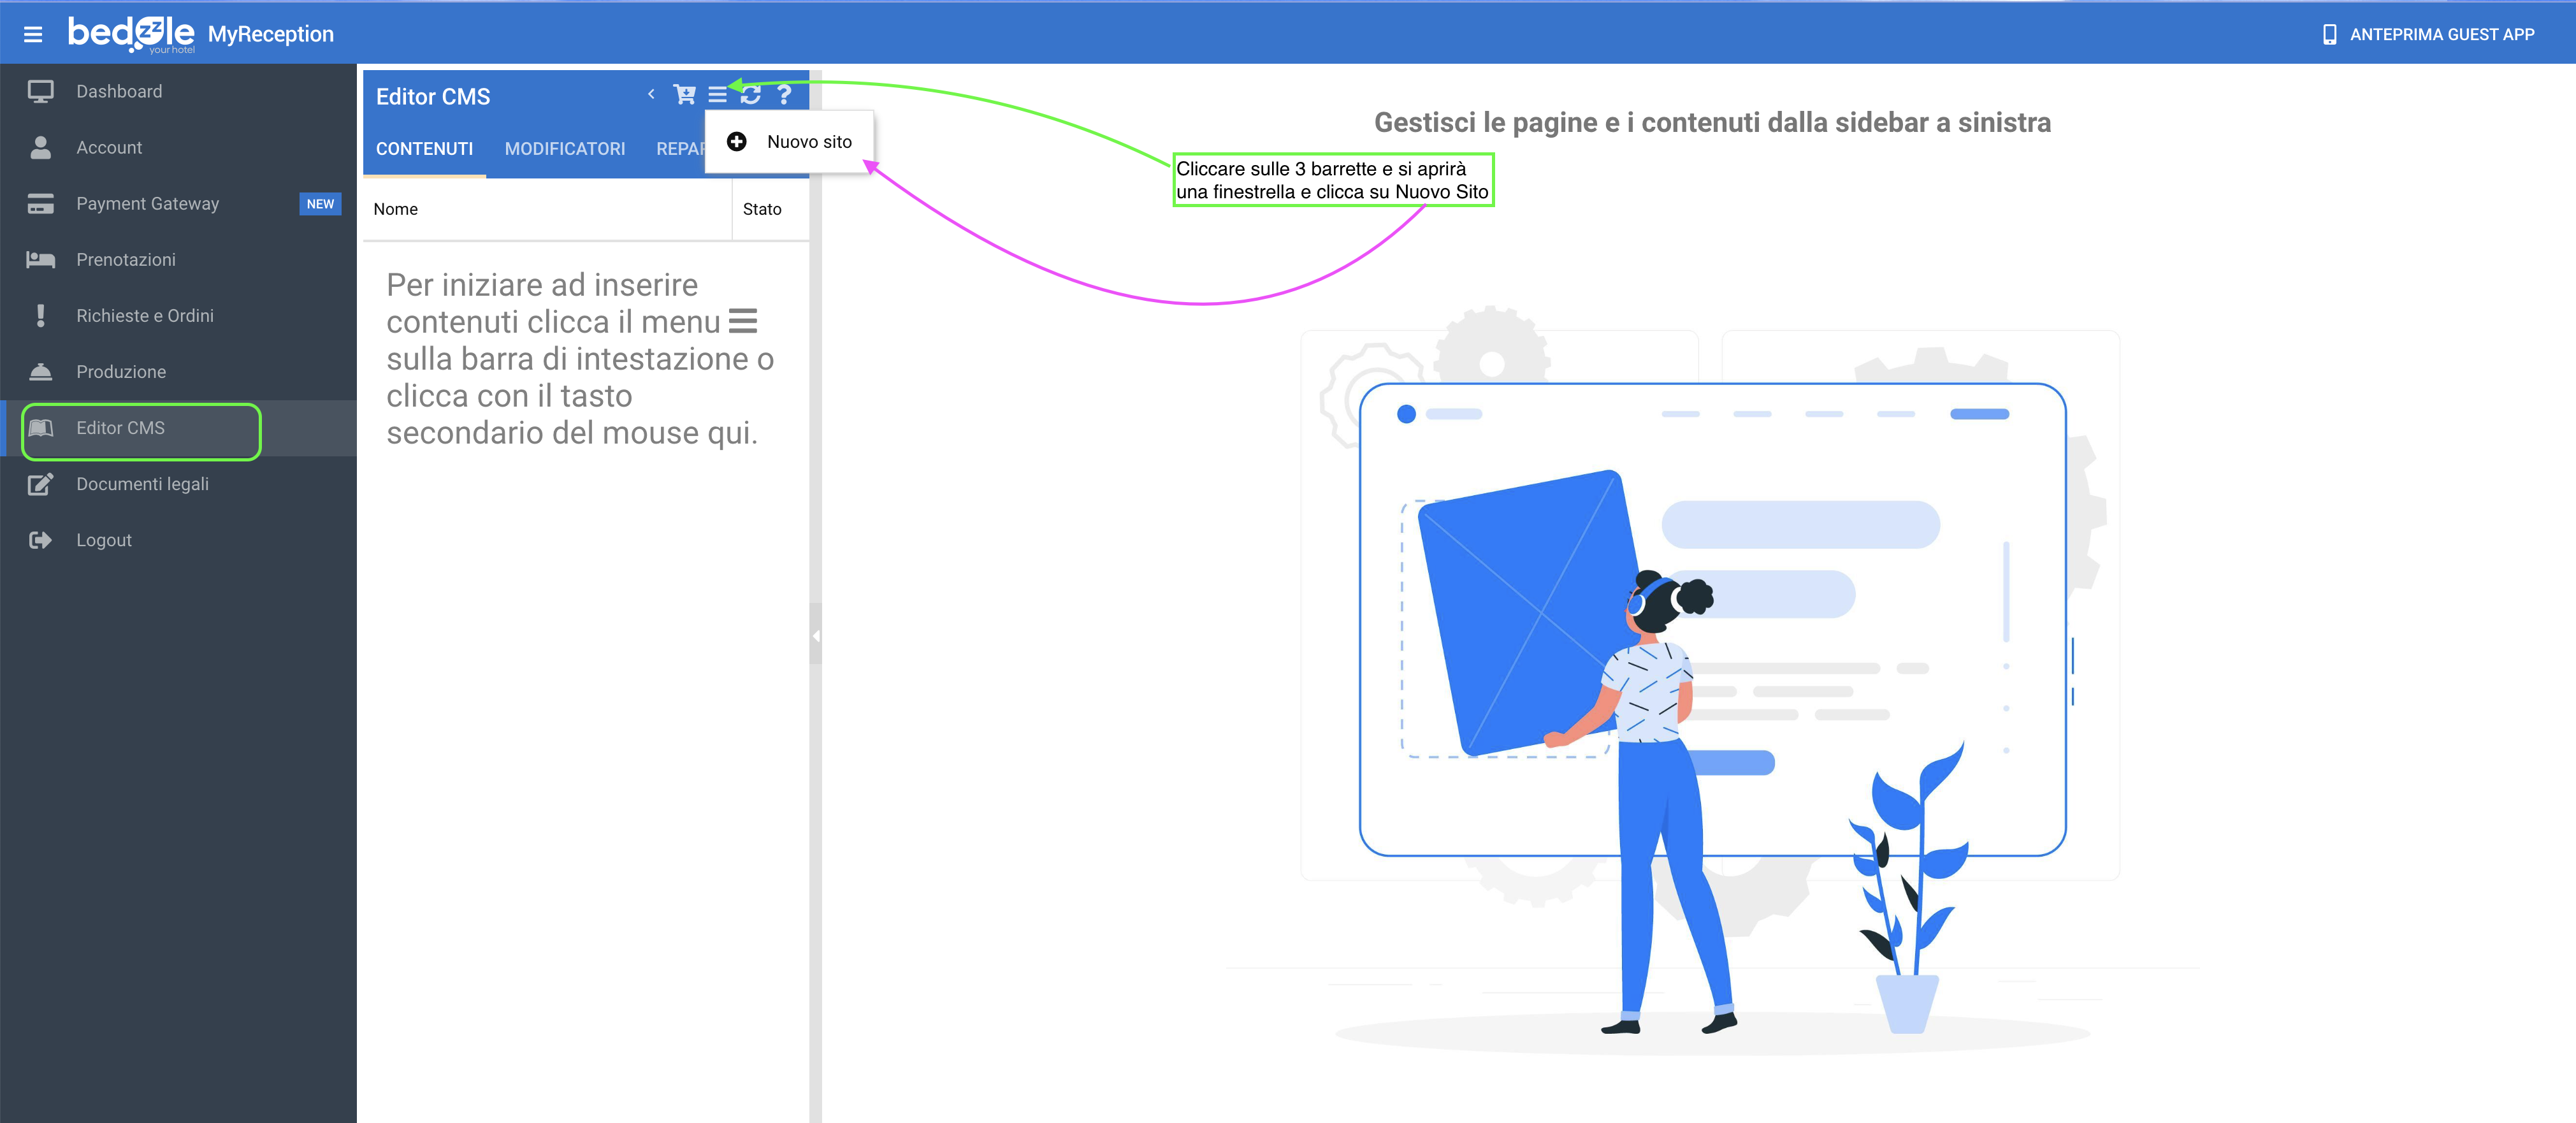Screen dimensions: 2576x1123
Task: Open Dashboard in the sidebar
Action: (x=119, y=92)
